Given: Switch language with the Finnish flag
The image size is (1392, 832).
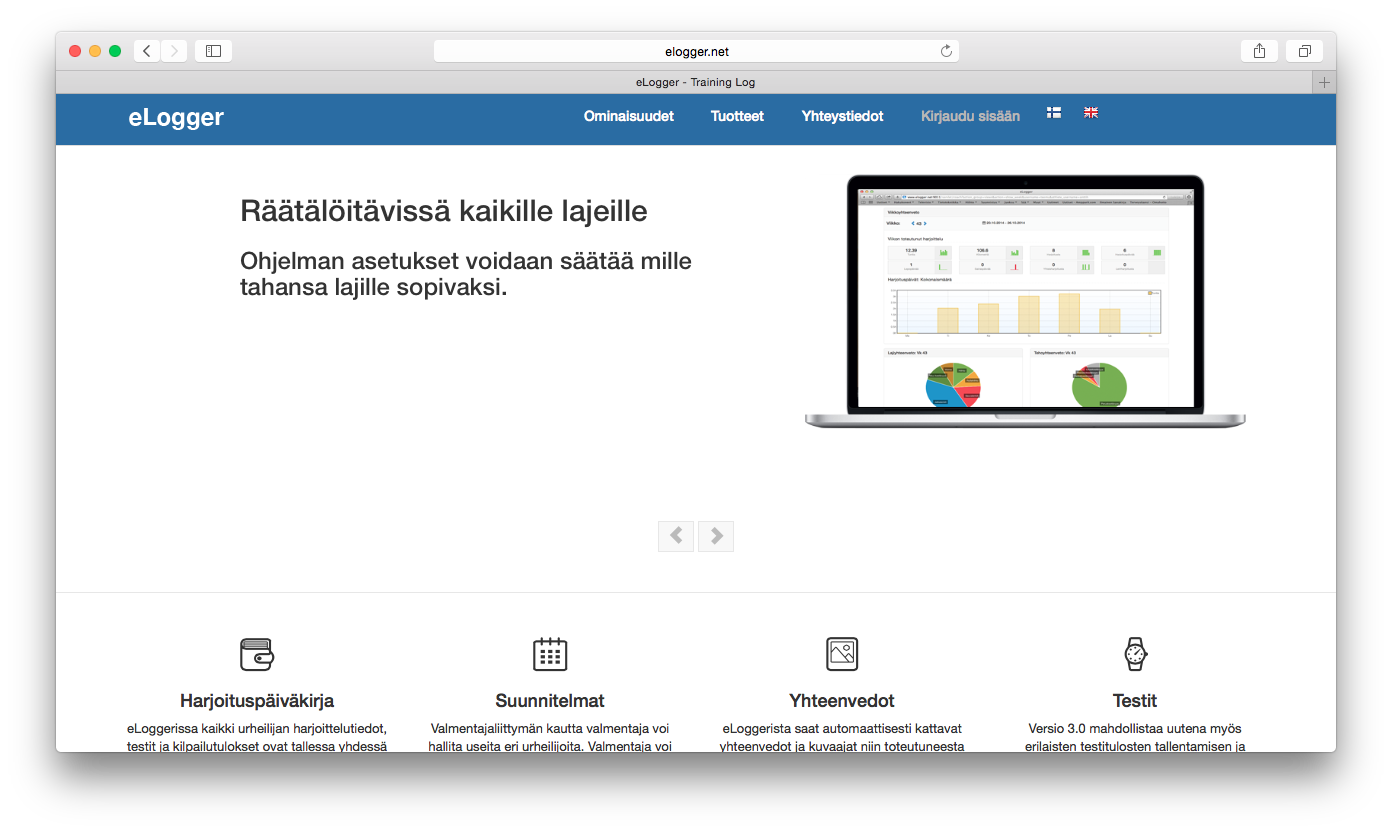Looking at the screenshot, I should (1054, 113).
